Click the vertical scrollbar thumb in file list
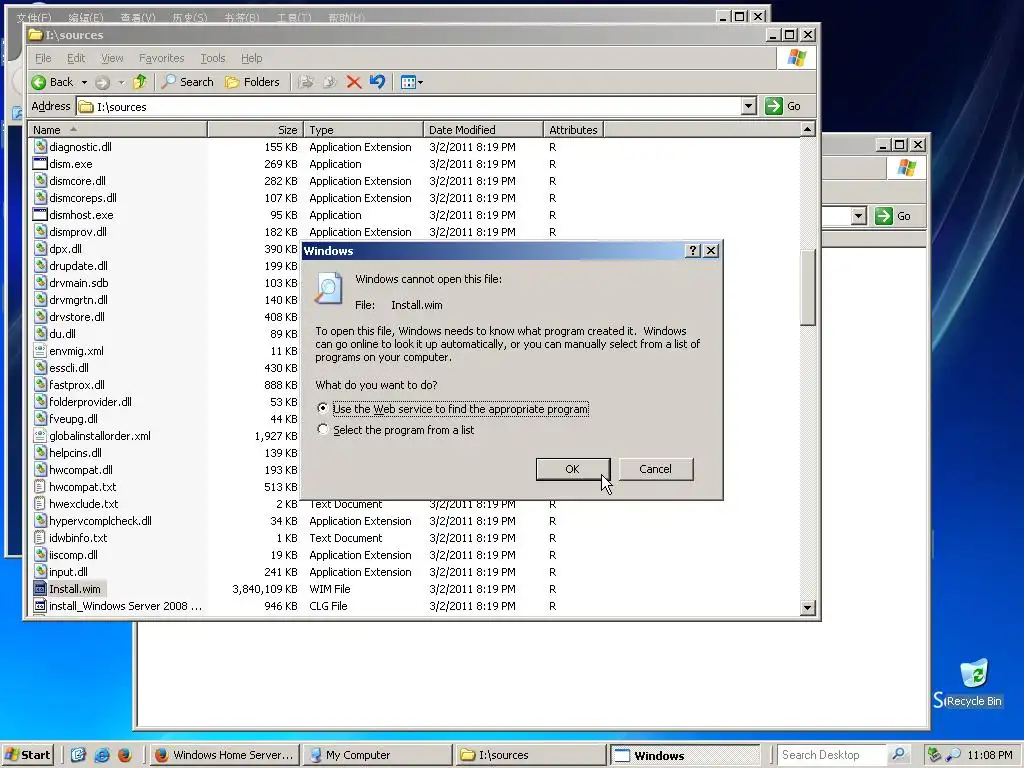Screen dimensions: 1024x768 [808, 287]
